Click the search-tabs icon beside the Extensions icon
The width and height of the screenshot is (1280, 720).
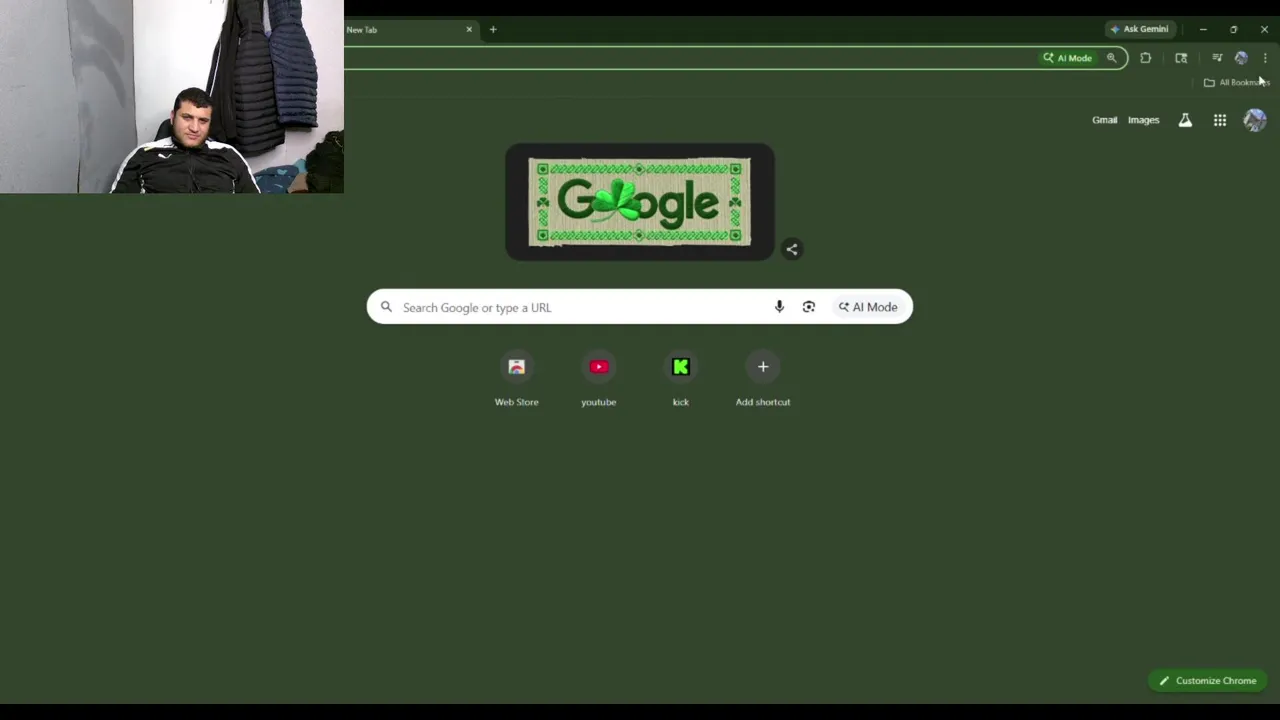(1181, 58)
